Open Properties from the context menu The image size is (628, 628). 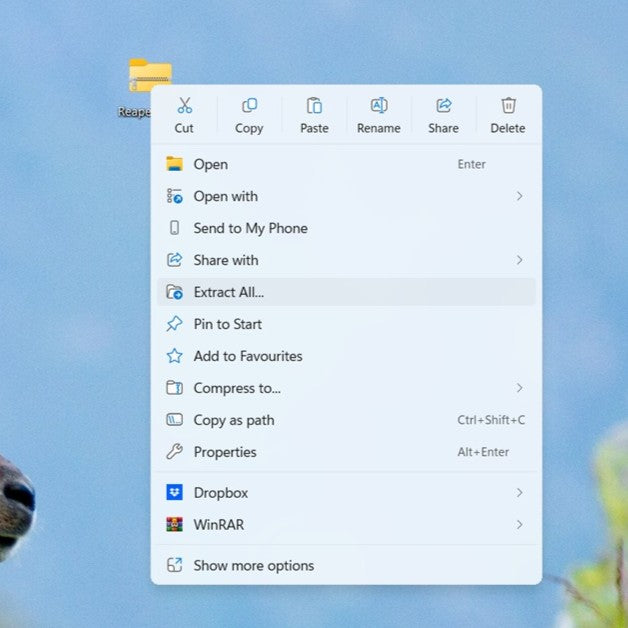click(x=346, y=452)
